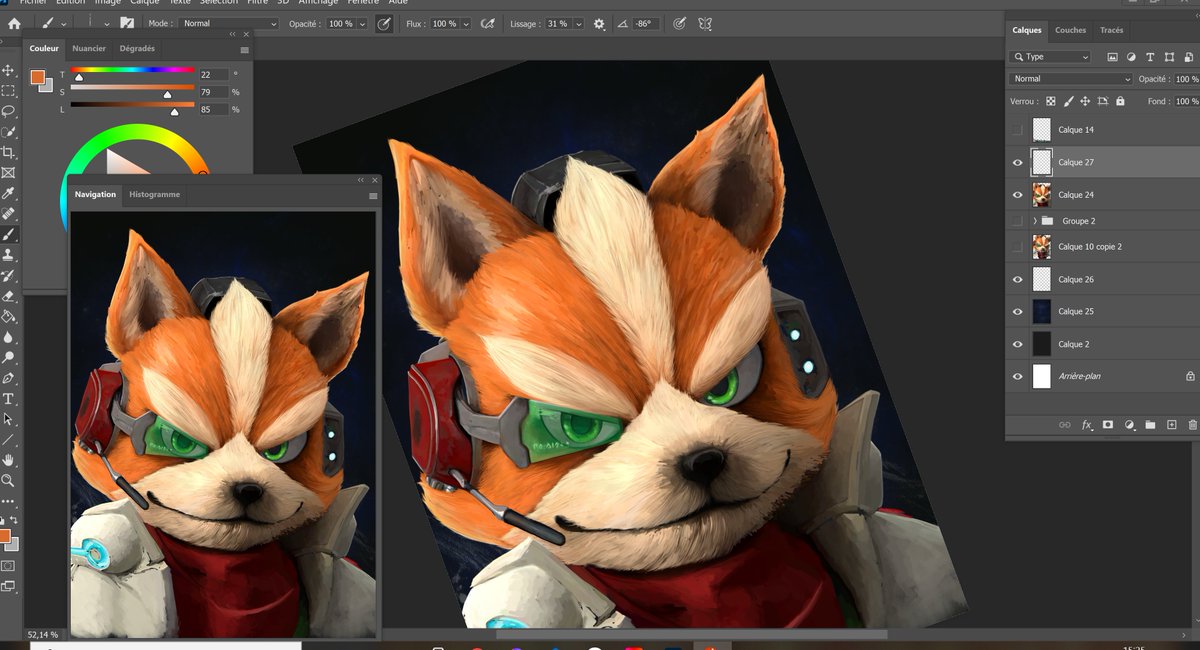Hide the Calque 2 layer
The image size is (1200, 650).
click(1017, 344)
